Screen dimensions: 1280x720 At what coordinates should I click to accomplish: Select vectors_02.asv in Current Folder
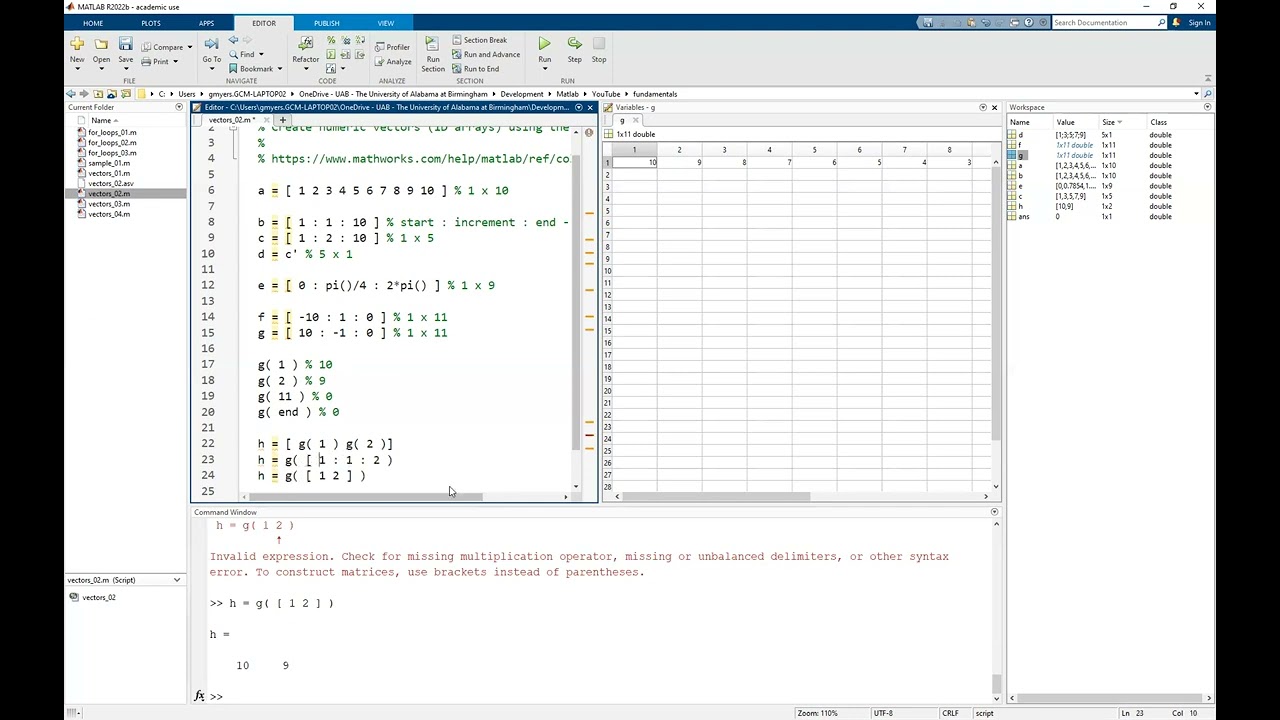click(110, 183)
